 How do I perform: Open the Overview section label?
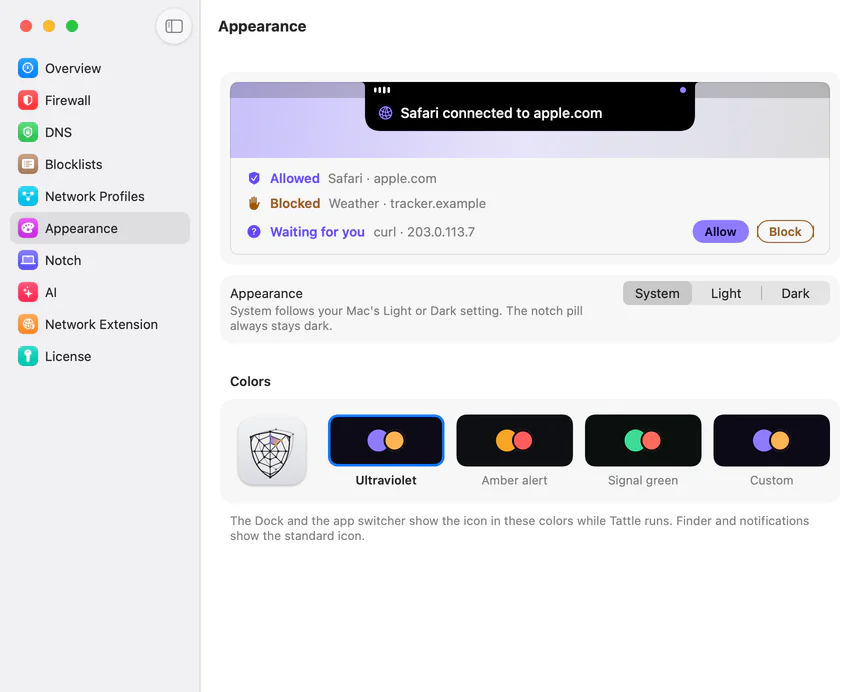[x=73, y=69]
